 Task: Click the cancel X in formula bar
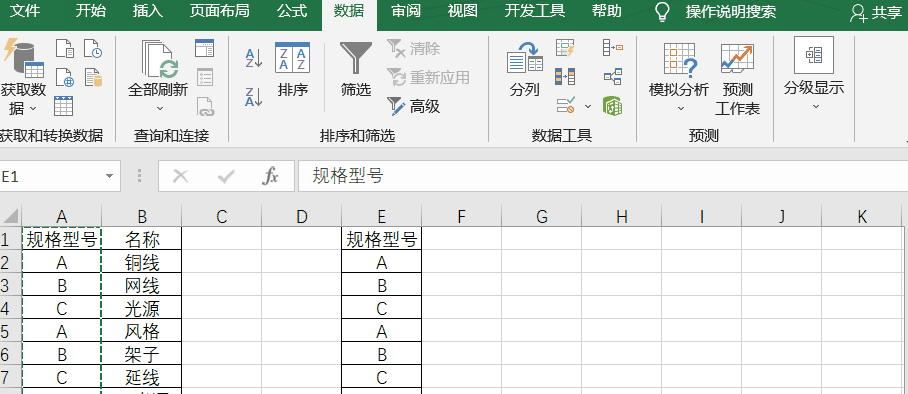tap(181, 176)
